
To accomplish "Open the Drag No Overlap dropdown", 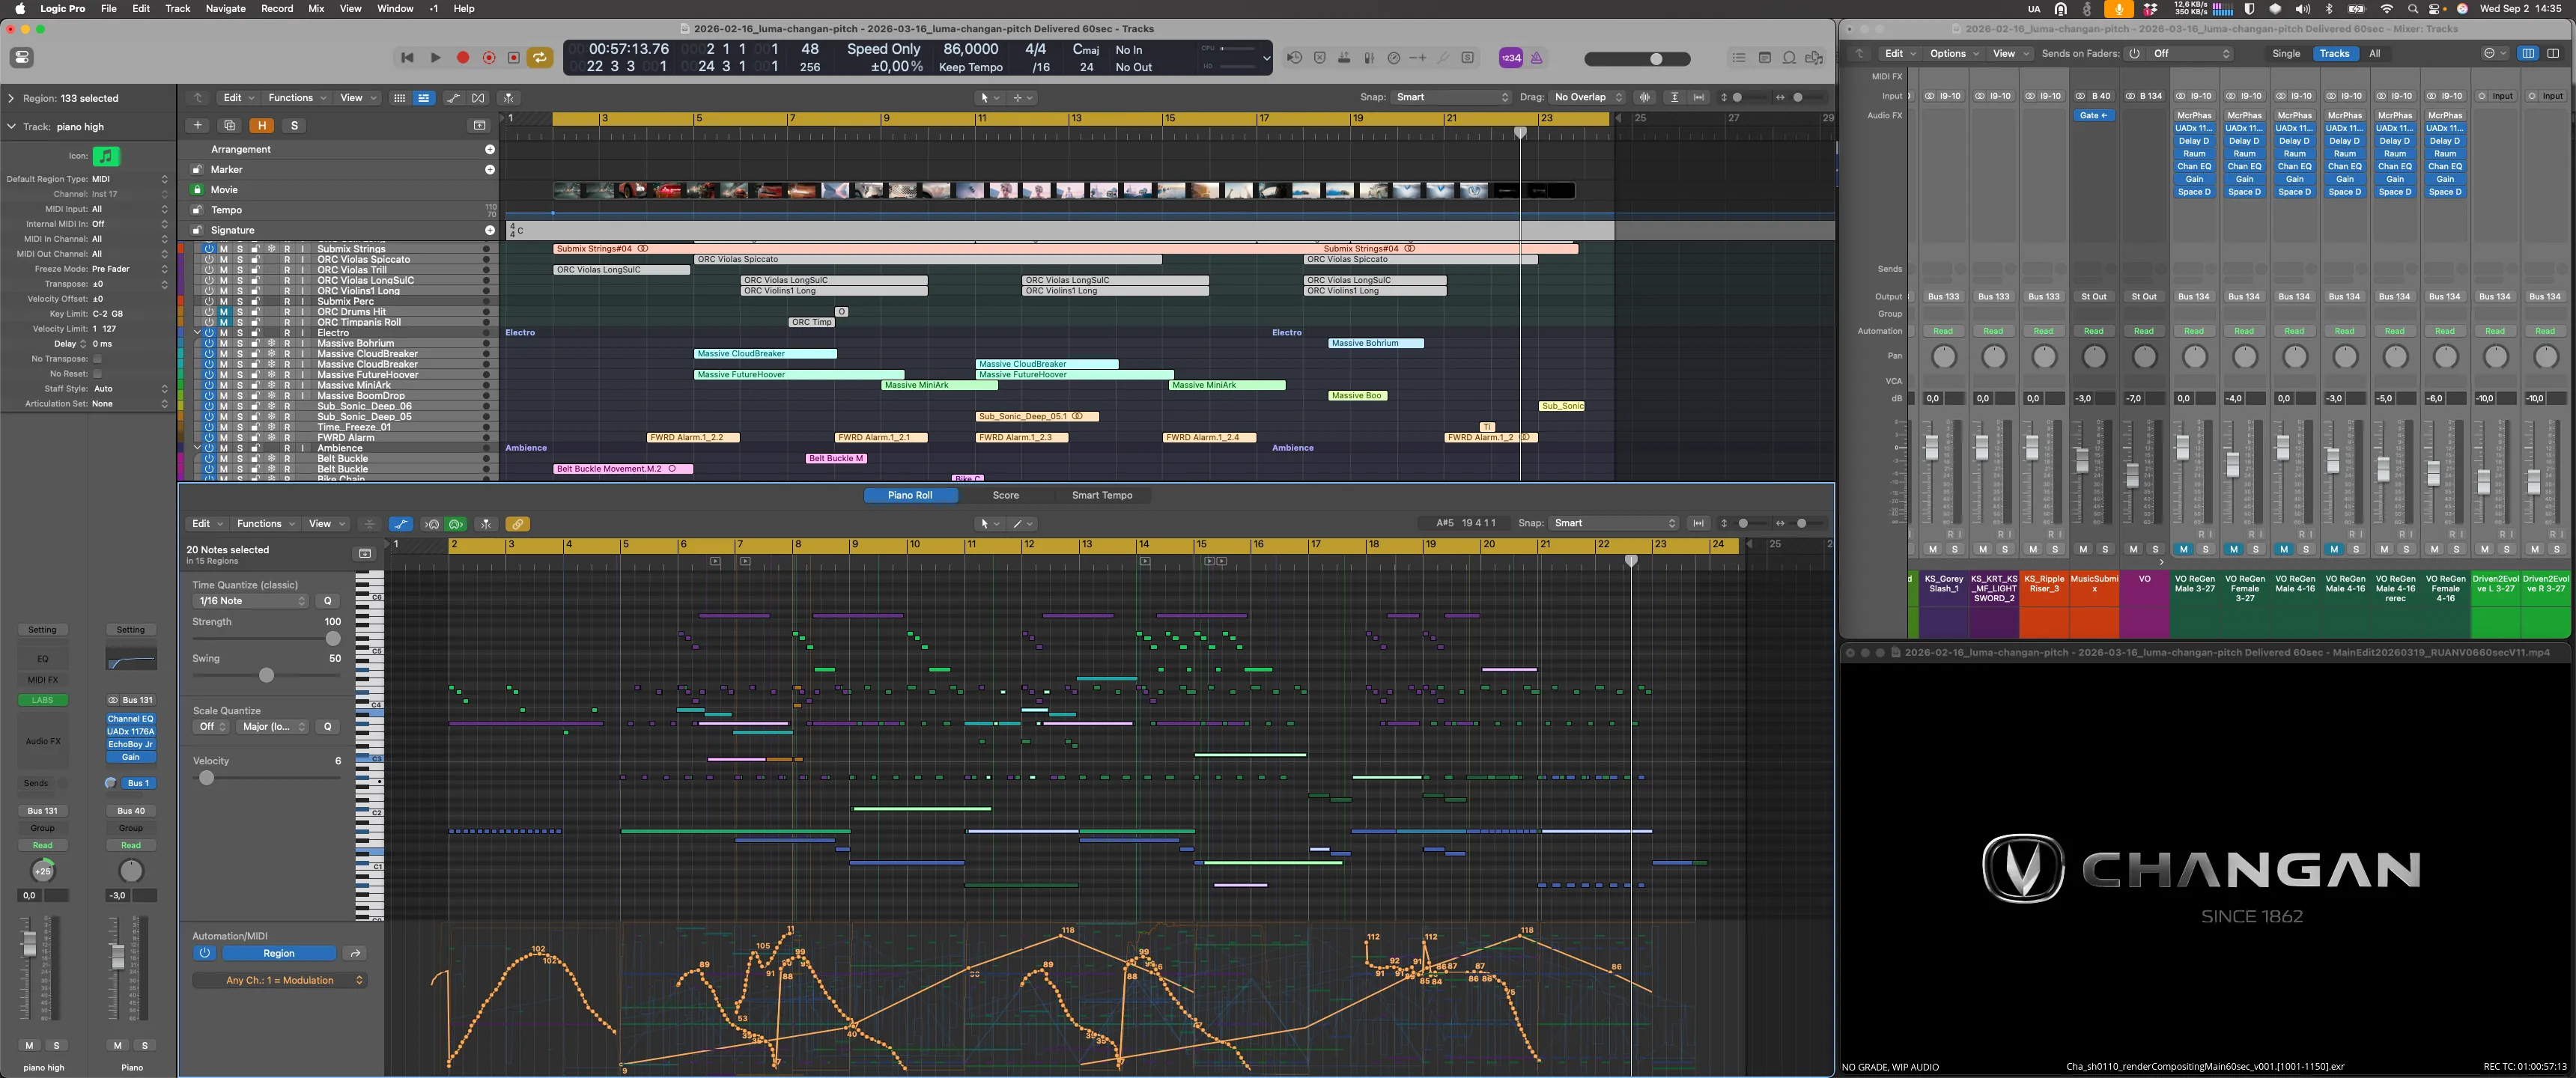I will pyautogui.click(x=1587, y=97).
